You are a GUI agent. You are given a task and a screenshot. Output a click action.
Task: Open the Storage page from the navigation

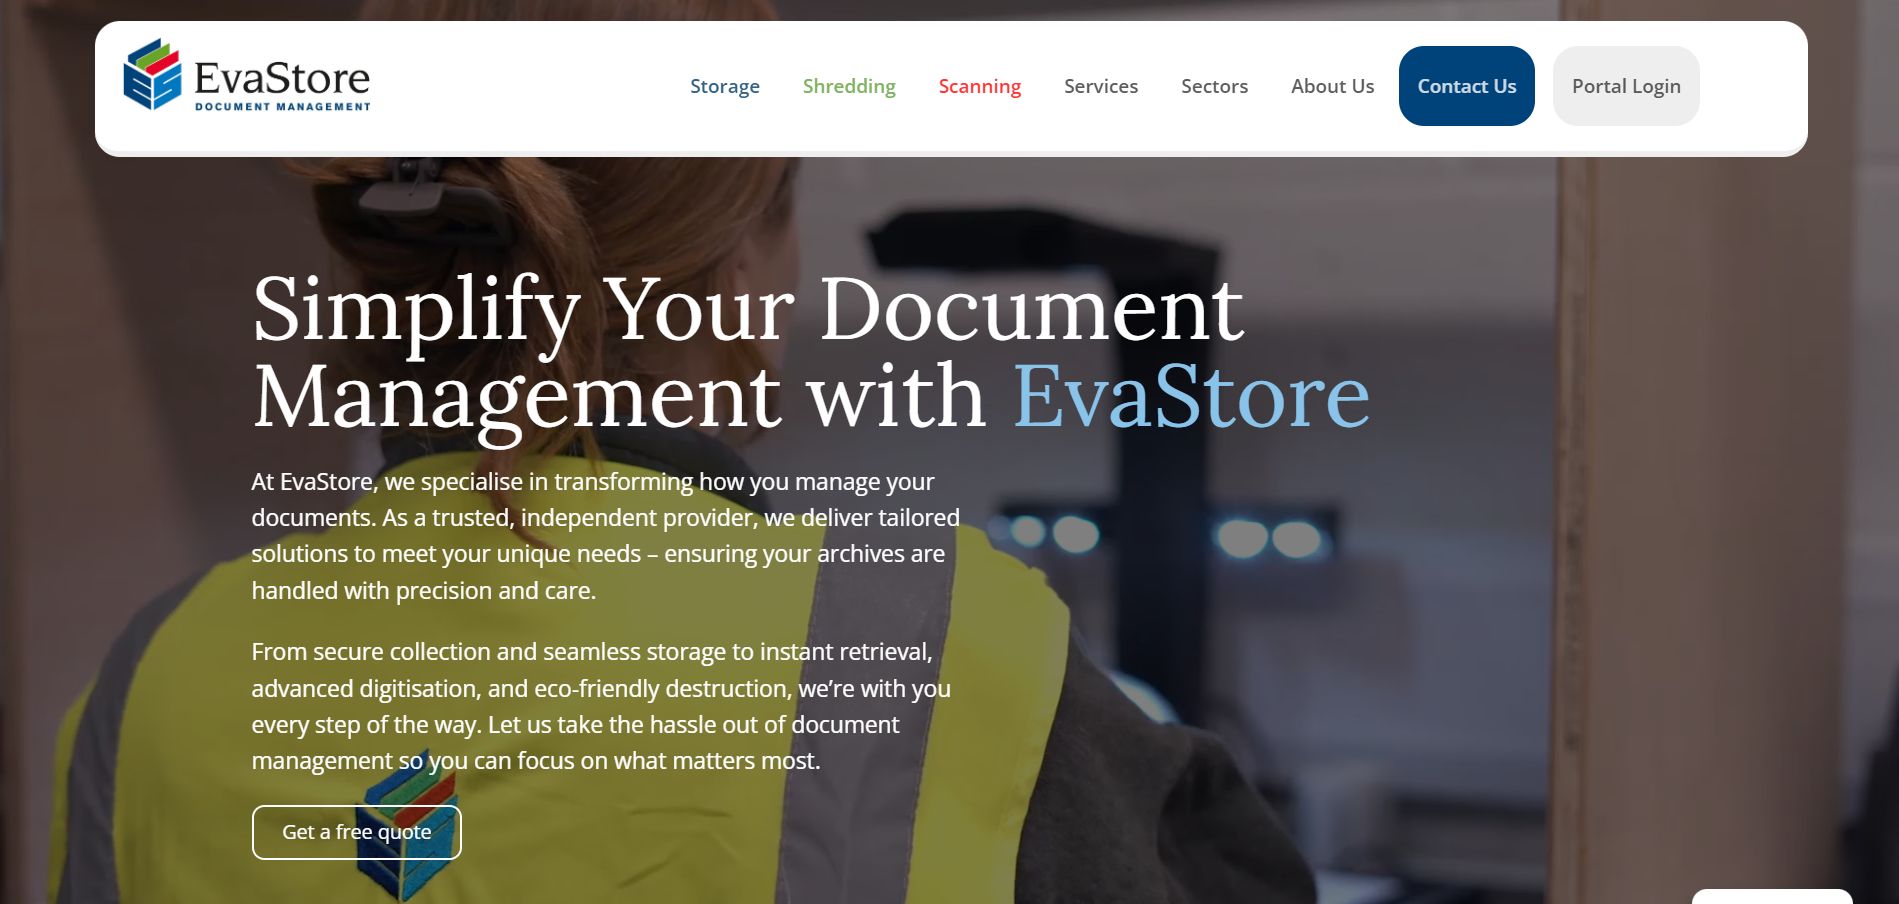point(724,86)
